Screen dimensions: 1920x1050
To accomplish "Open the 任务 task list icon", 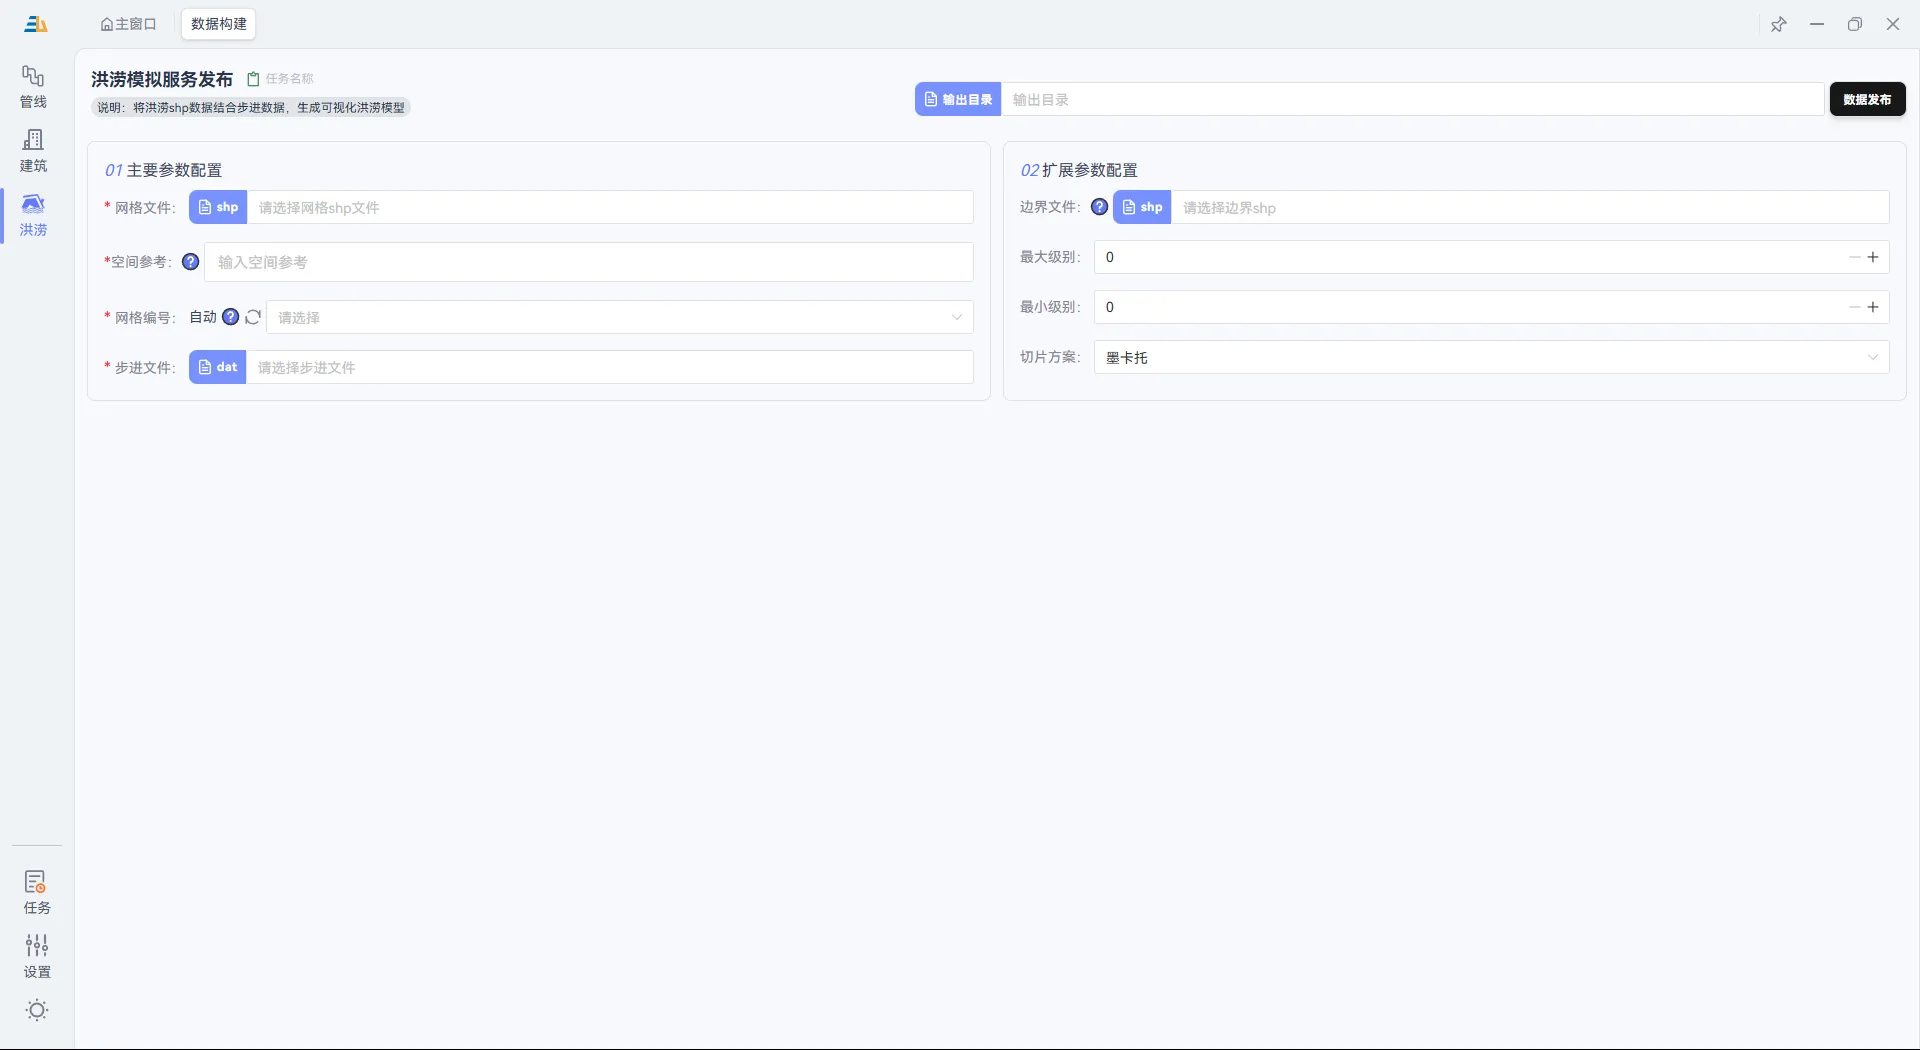I will pyautogui.click(x=36, y=891).
